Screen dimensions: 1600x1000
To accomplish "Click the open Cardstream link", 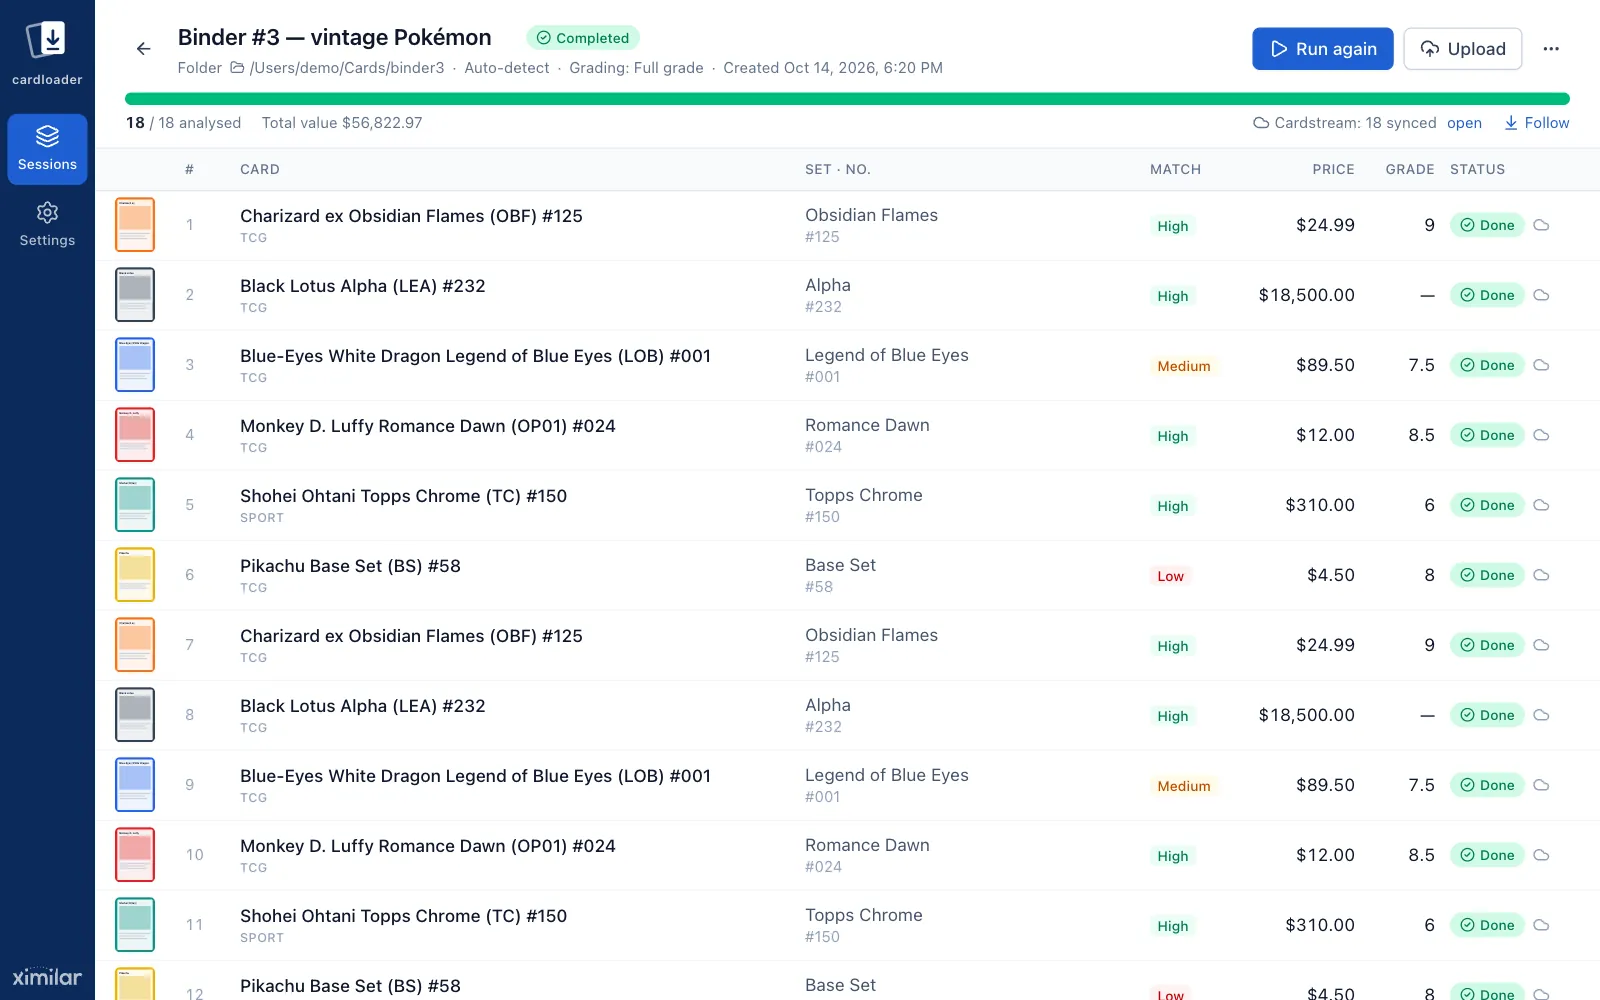I will point(1464,123).
